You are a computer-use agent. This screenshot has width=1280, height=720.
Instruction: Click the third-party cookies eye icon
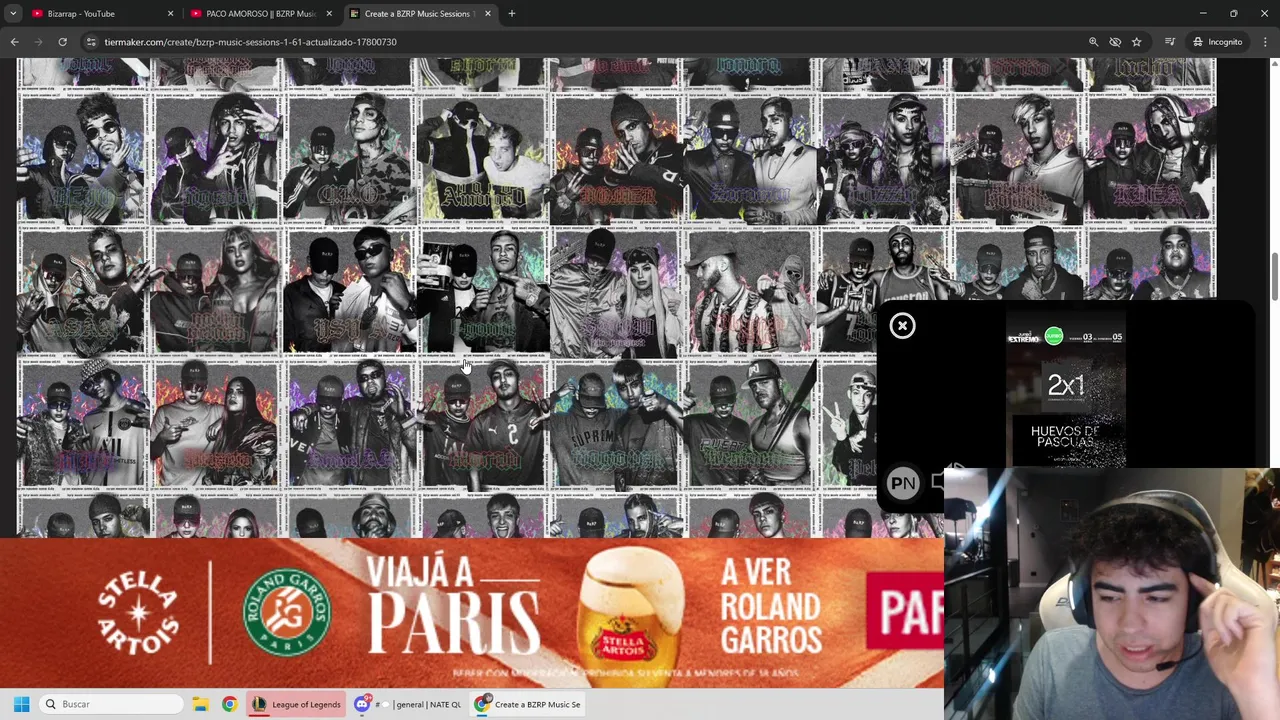1115,42
